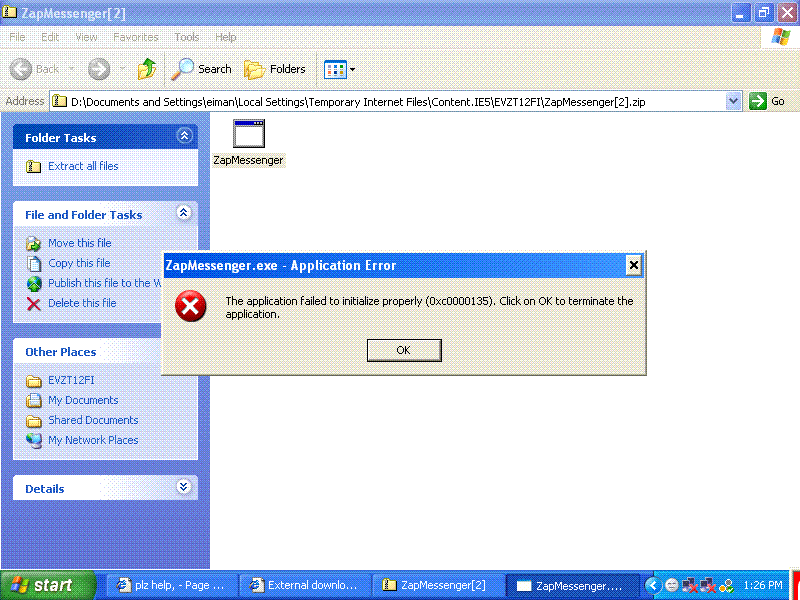Screen dimensions: 800x600
Task: Toggle the Folders pane button
Action: (275, 69)
